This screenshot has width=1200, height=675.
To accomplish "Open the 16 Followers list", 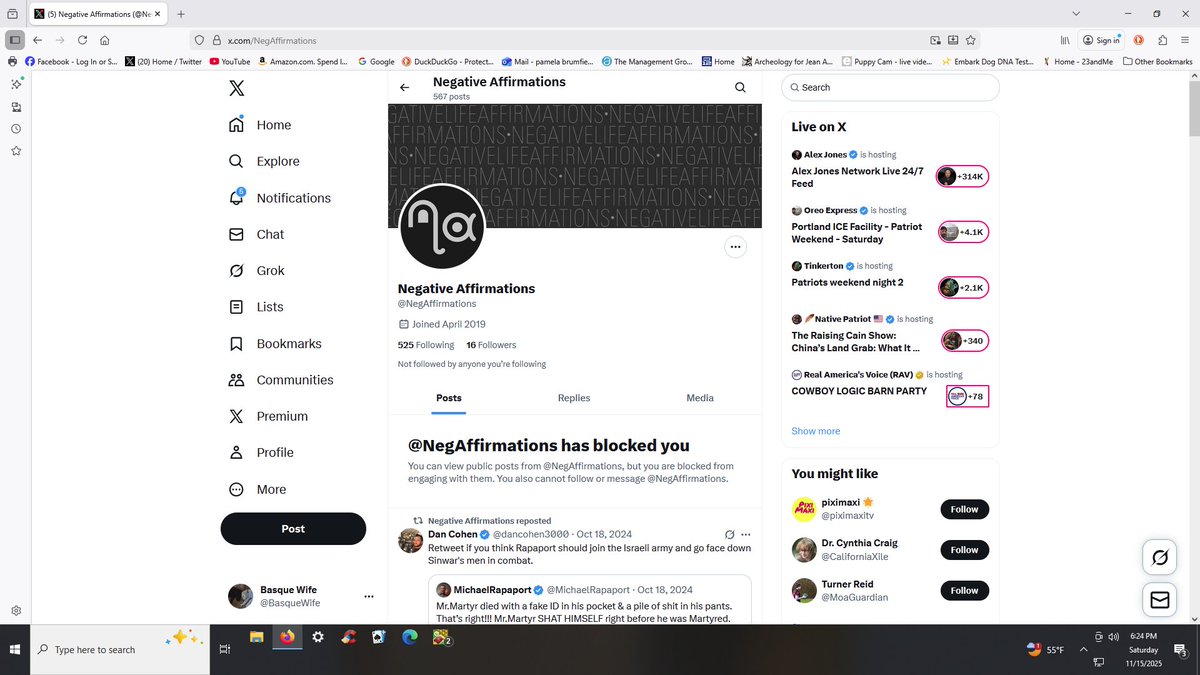I will (x=491, y=345).
